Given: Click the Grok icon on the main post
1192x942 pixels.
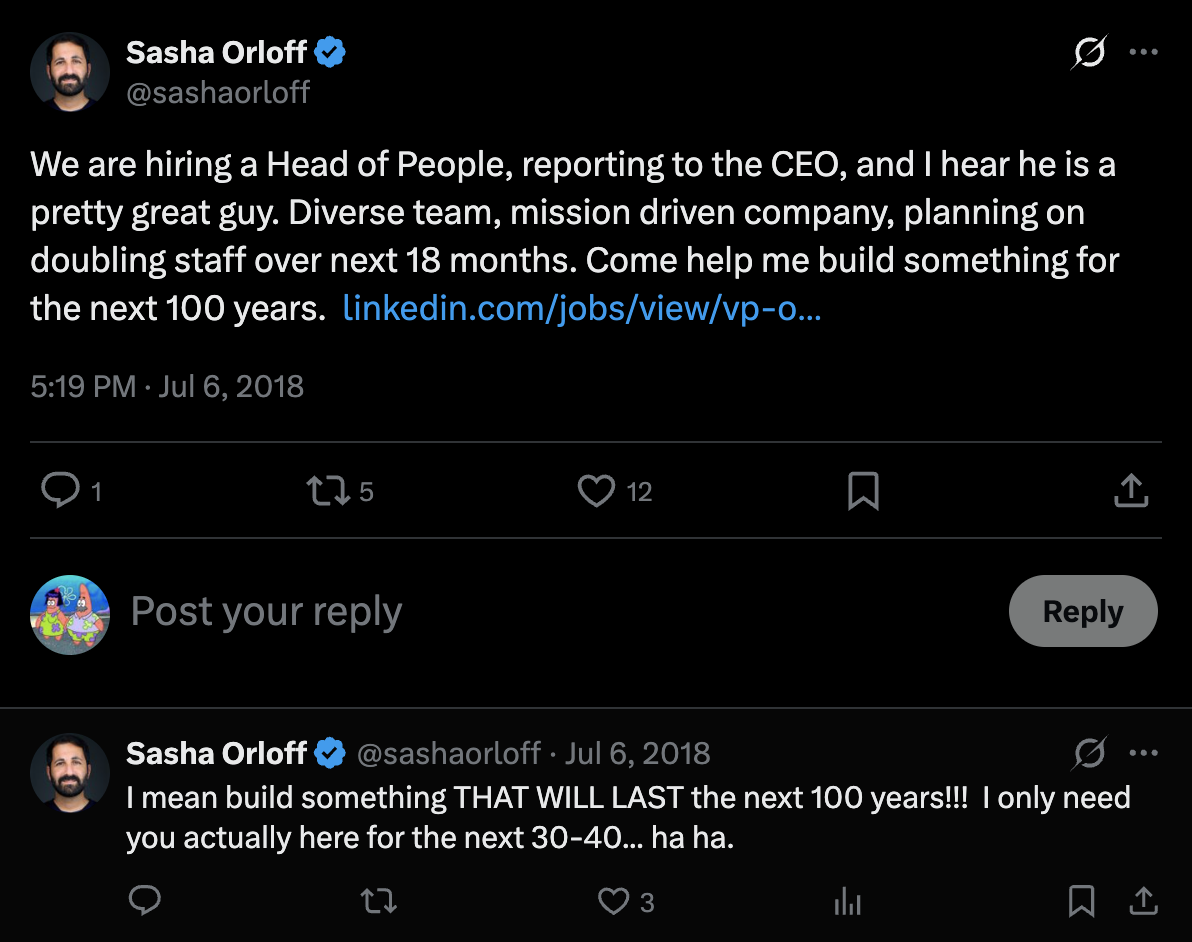Looking at the screenshot, I should (x=1089, y=52).
